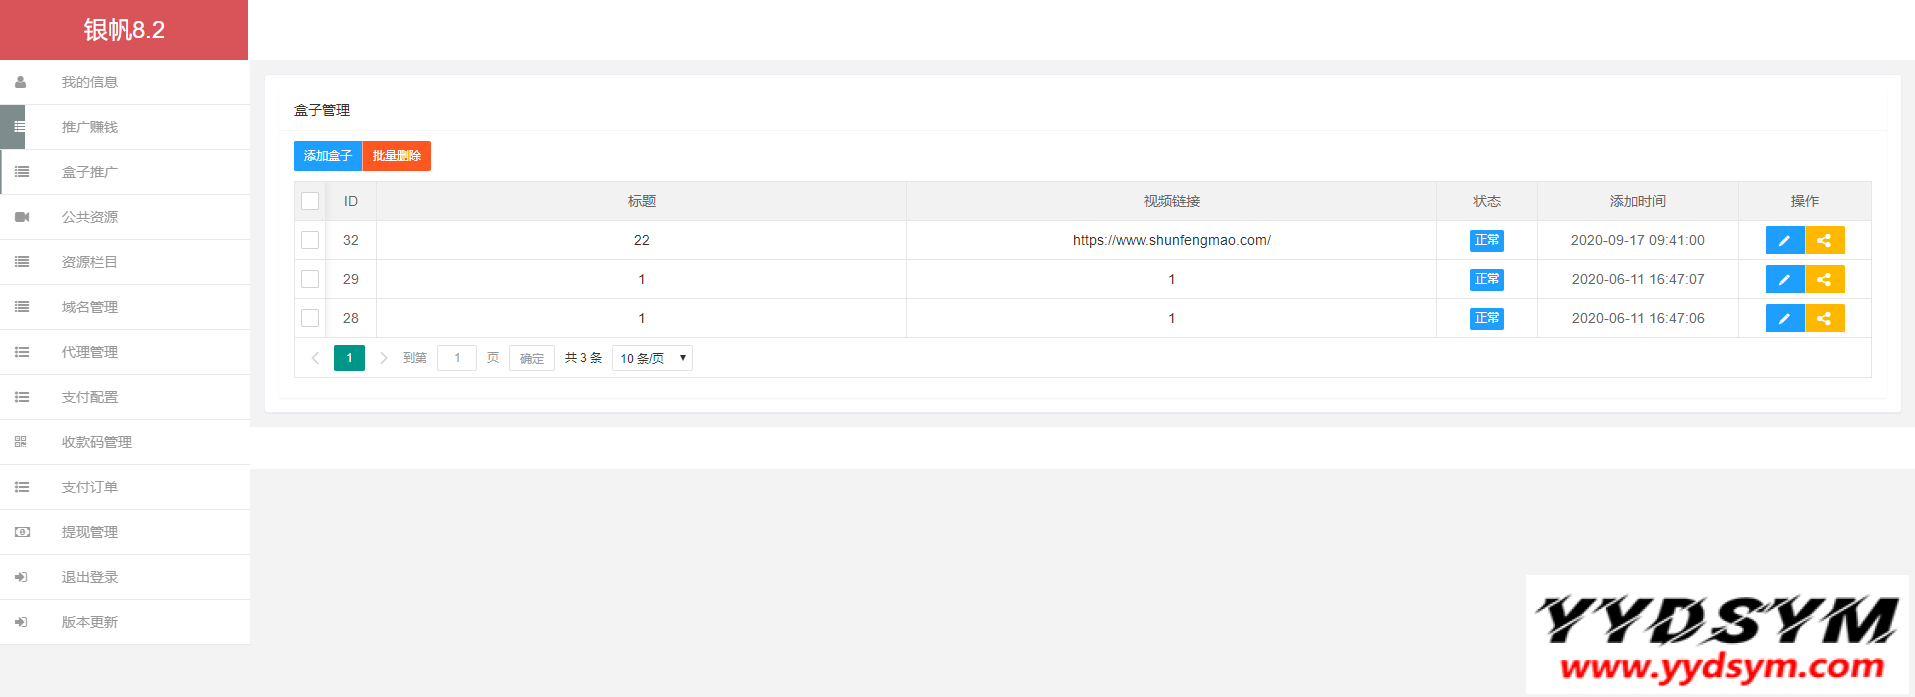Click the blue 添加盒子 button
This screenshot has height=697, width=1915.
pyautogui.click(x=327, y=156)
